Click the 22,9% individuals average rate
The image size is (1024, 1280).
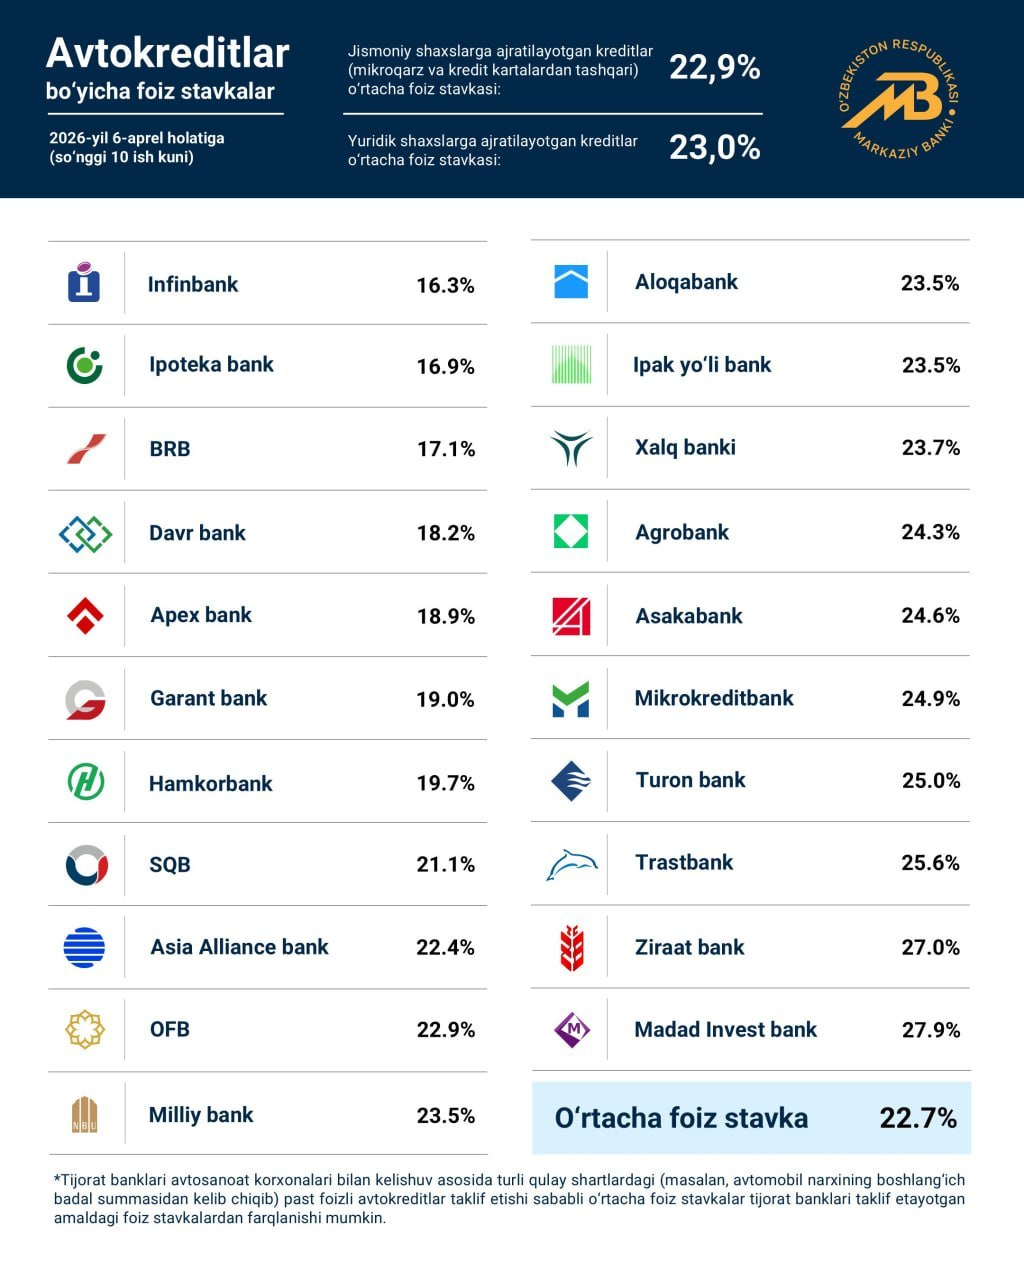click(714, 67)
